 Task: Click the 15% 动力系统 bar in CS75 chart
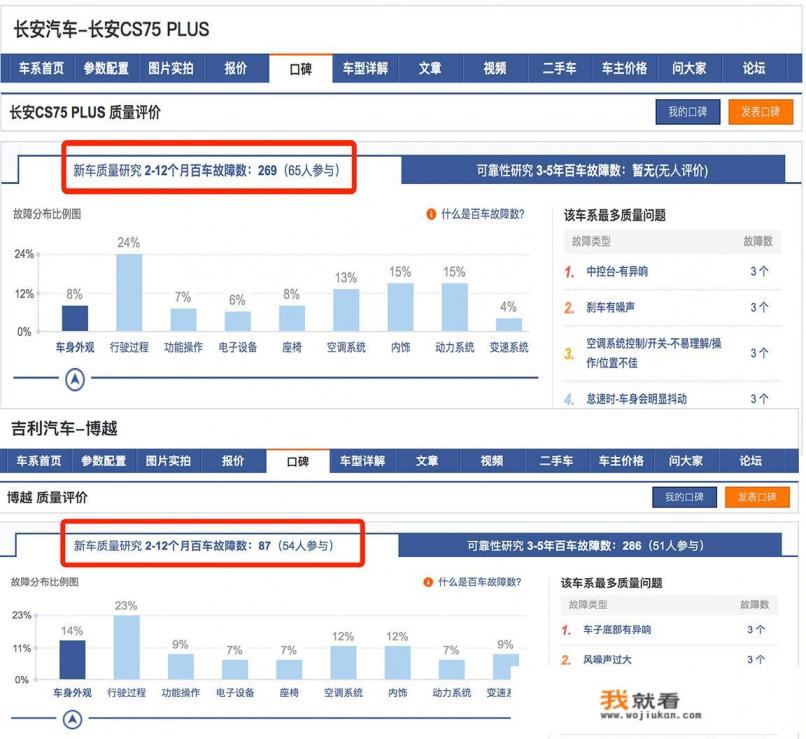coord(455,307)
